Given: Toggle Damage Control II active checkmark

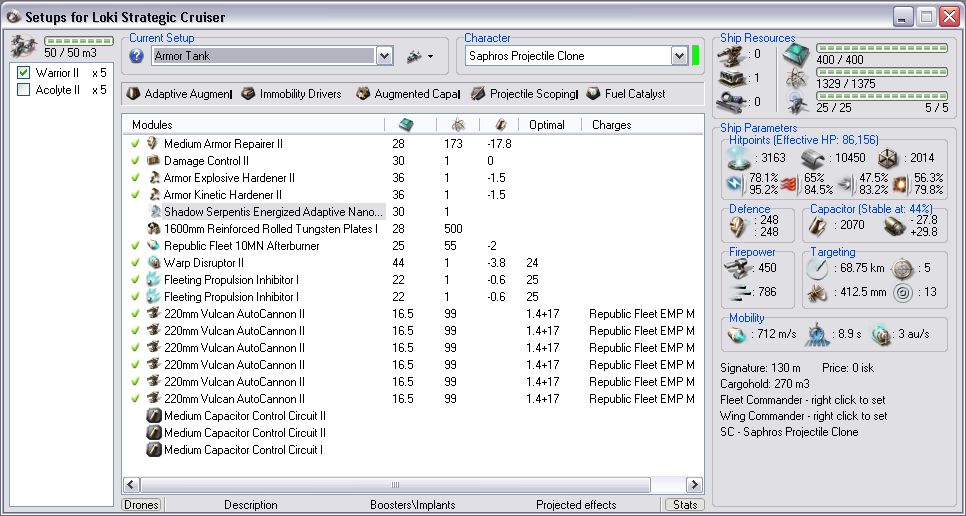Looking at the screenshot, I should (136, 161).
